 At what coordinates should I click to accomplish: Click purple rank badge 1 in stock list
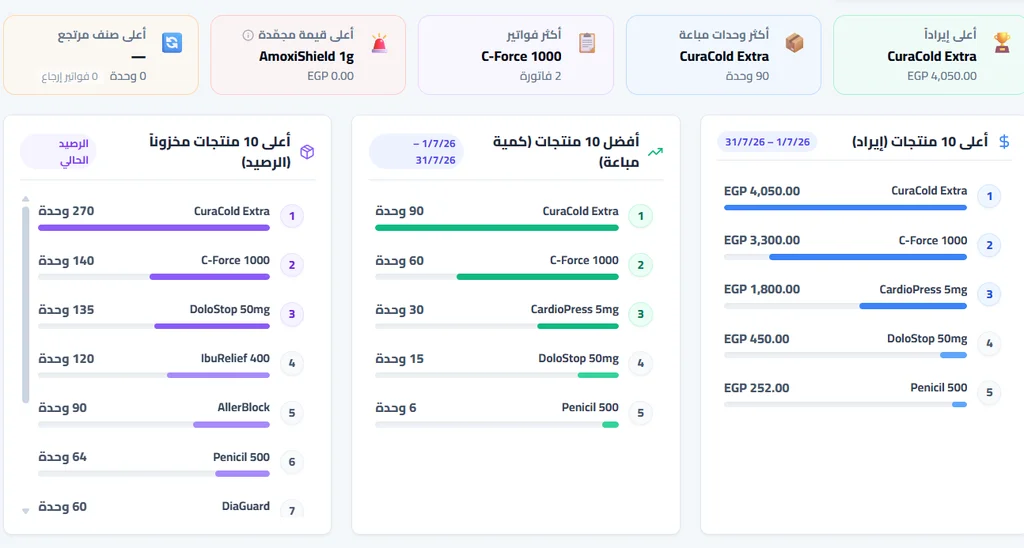pyautogui.click(x=291, y=216)
